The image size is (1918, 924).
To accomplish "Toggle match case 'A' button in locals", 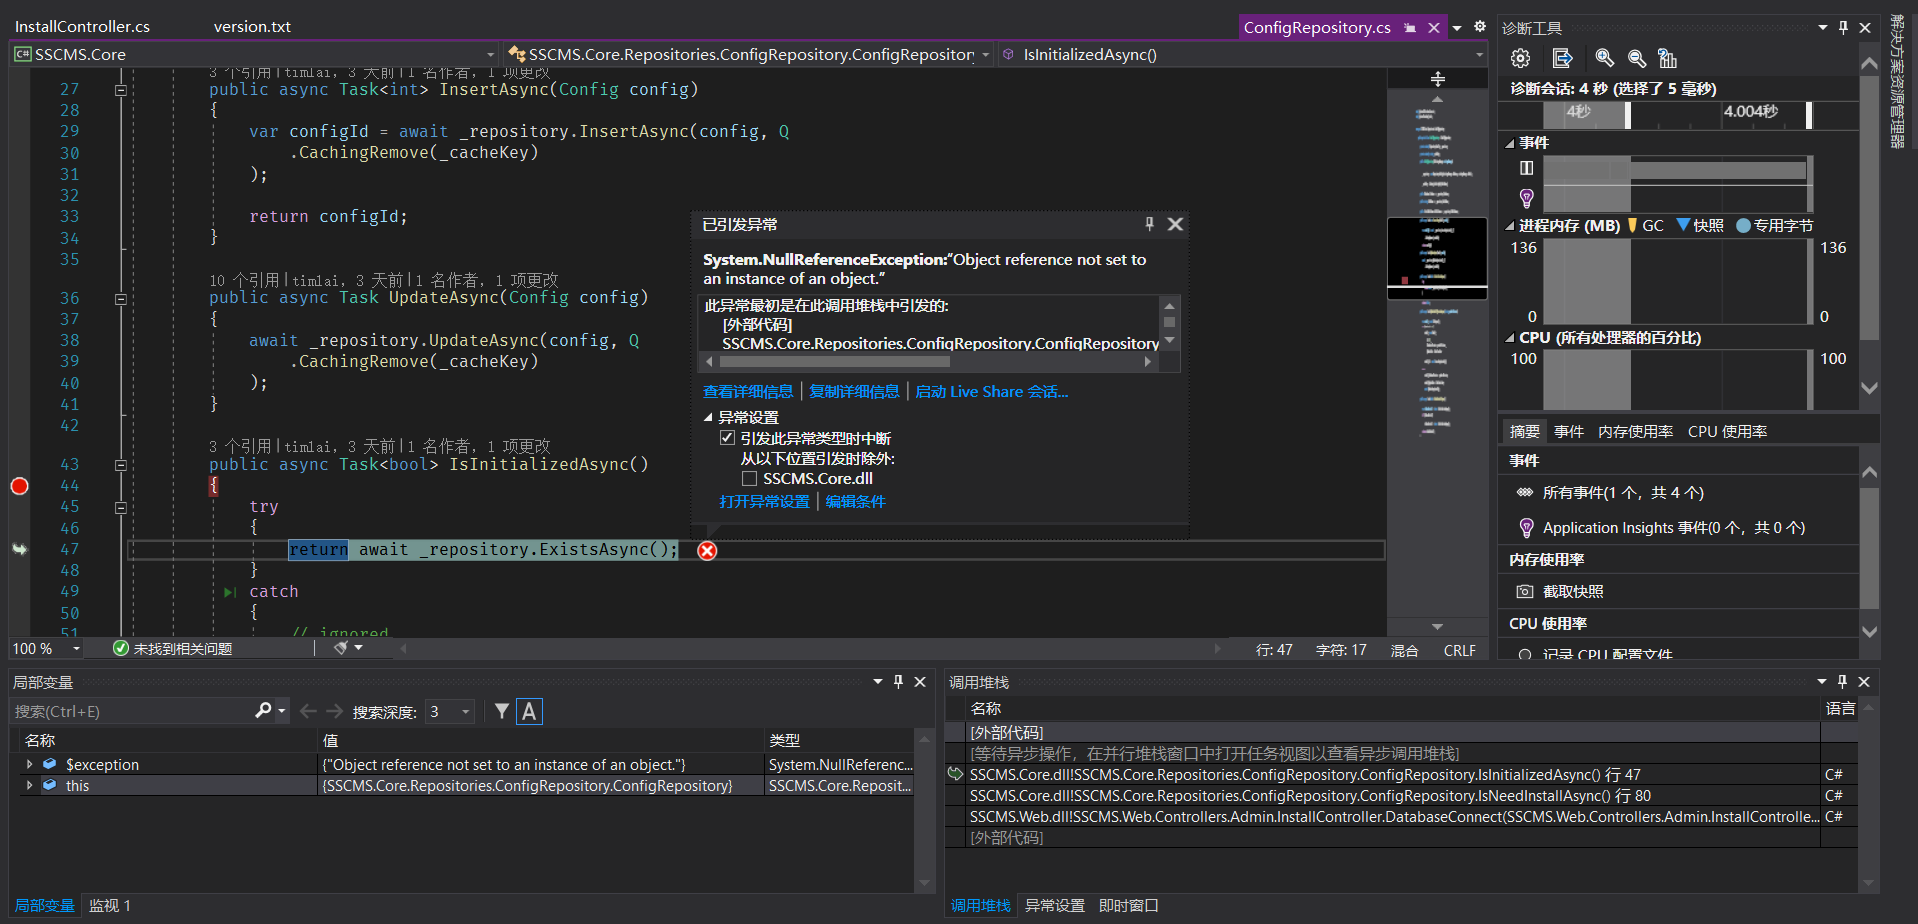I will pyautogui.click(x=529, y=711).
